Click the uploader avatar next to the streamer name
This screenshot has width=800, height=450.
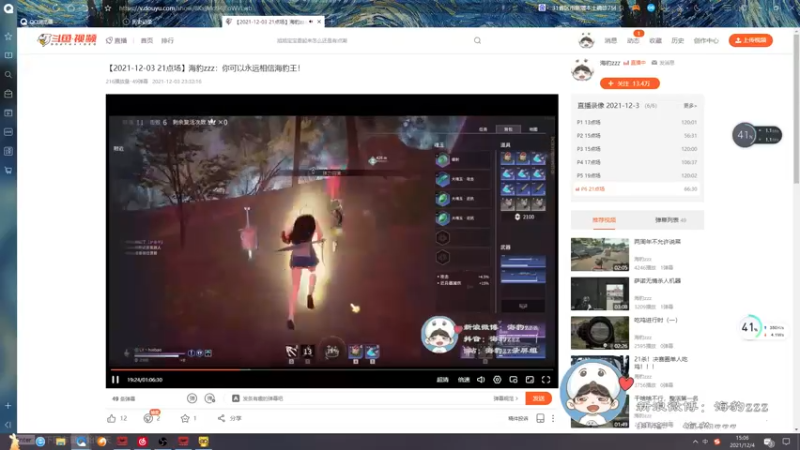tap(583, 71)
